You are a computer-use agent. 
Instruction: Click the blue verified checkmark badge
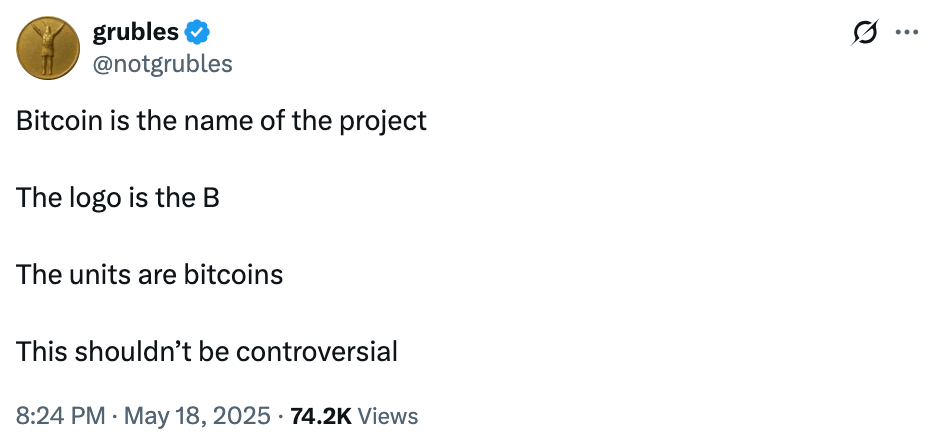click(x=198, y=32)
